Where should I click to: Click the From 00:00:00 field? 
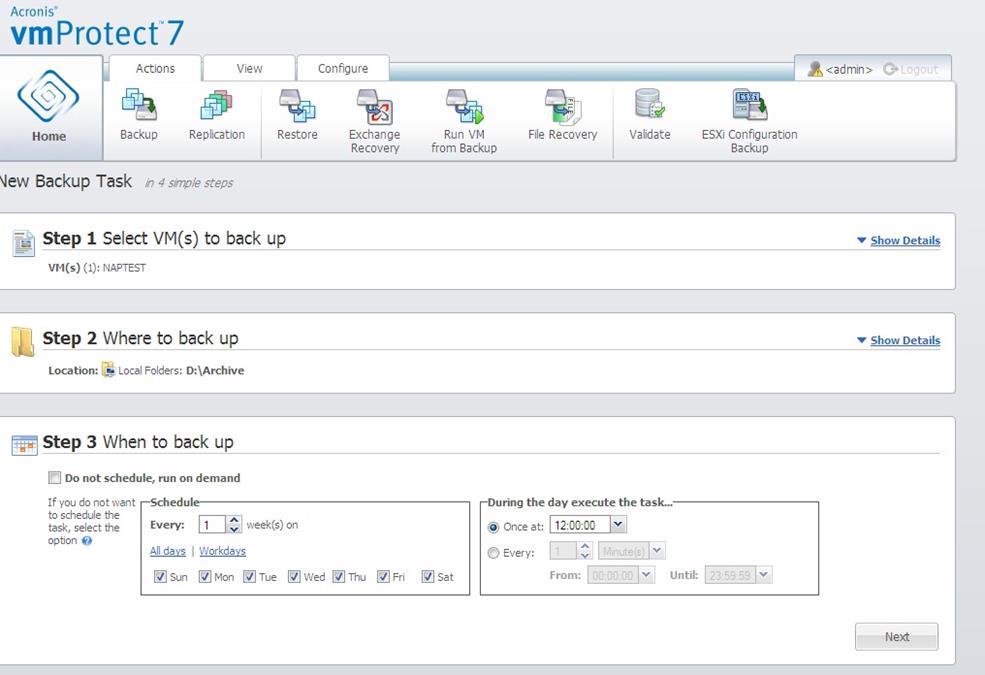(613, 575)
